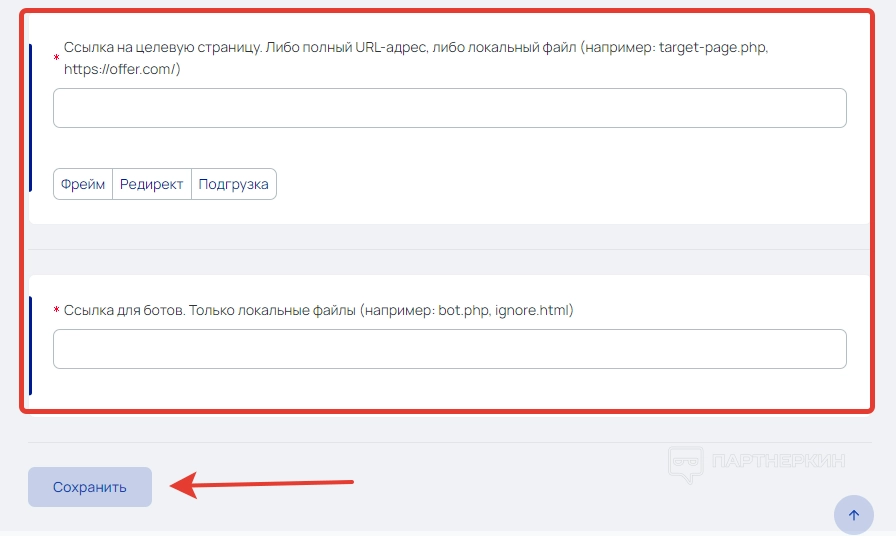Click the red asterisk beside target page label
896x536 pixels.
tap(56, 59)
